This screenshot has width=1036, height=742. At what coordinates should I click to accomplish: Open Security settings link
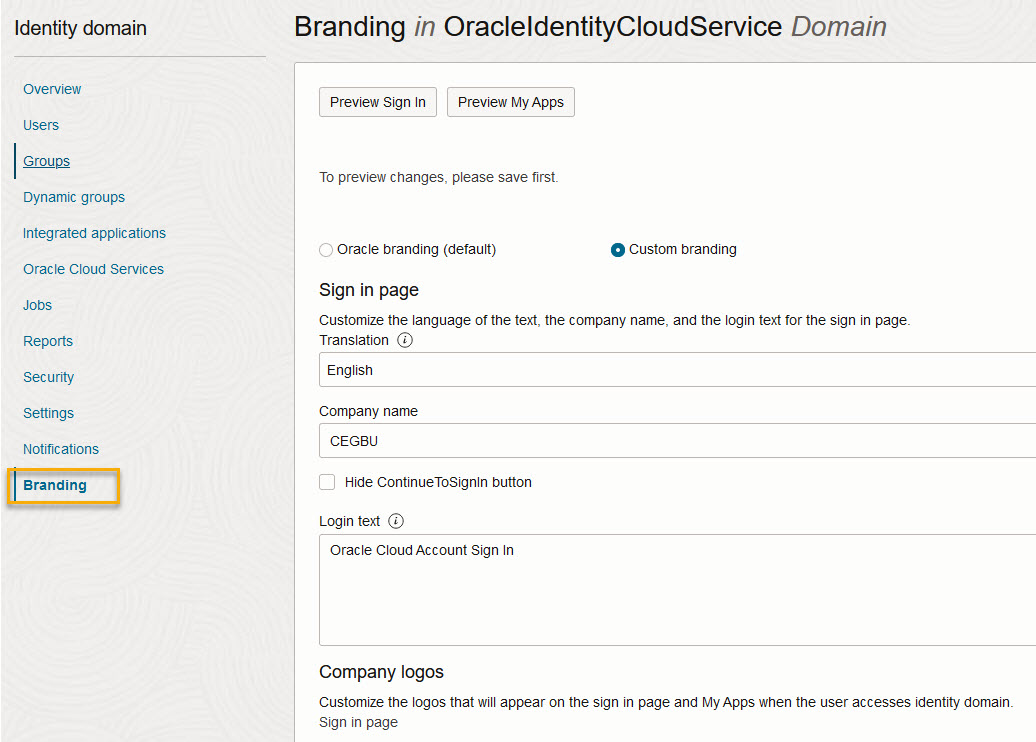coord(49,377)
